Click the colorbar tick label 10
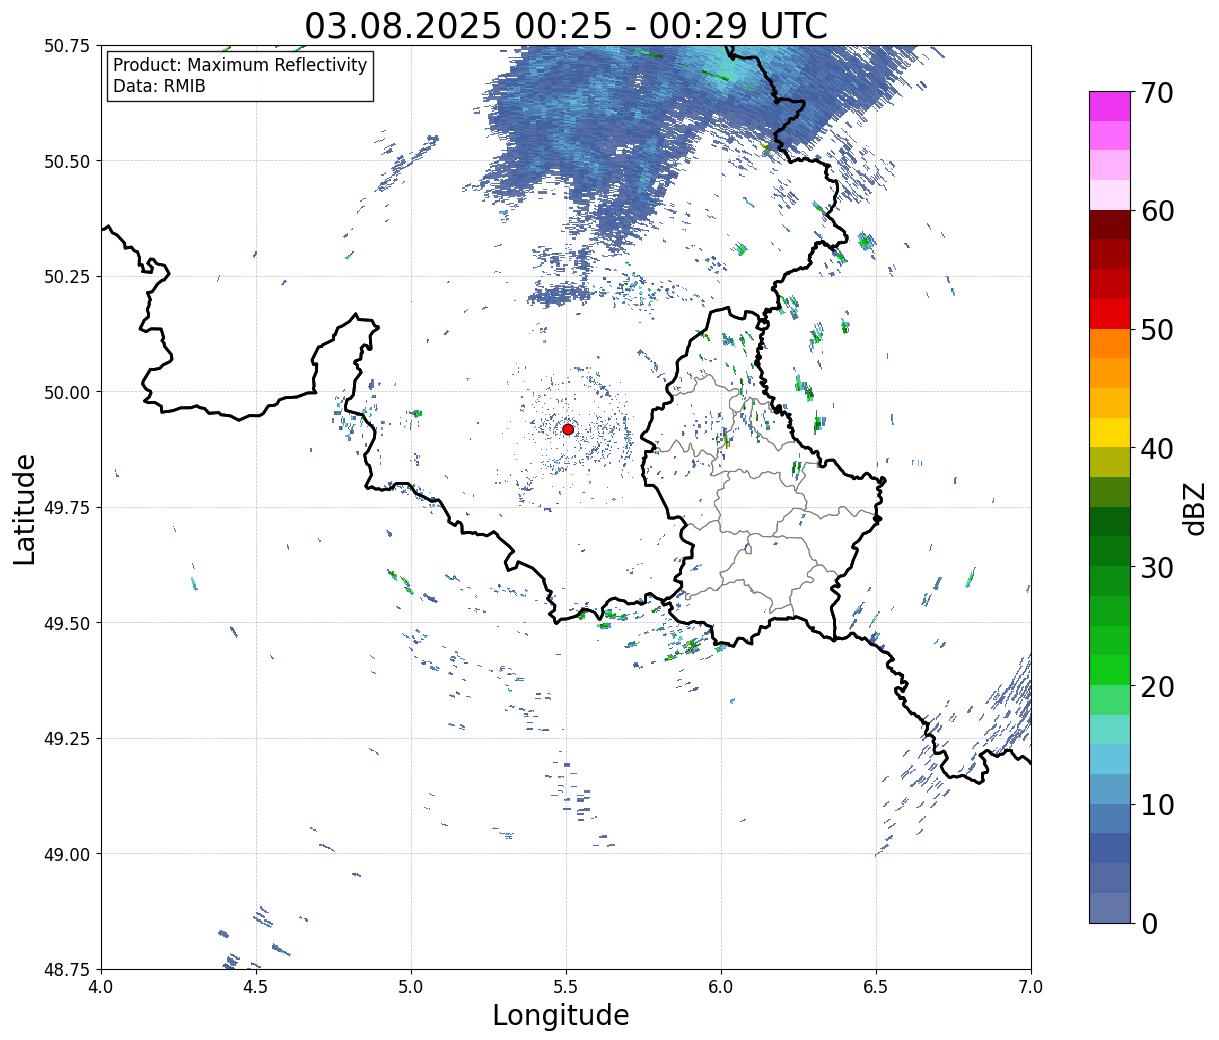Viewport: 1219px width, 1040px height. tap(1157, 804)
